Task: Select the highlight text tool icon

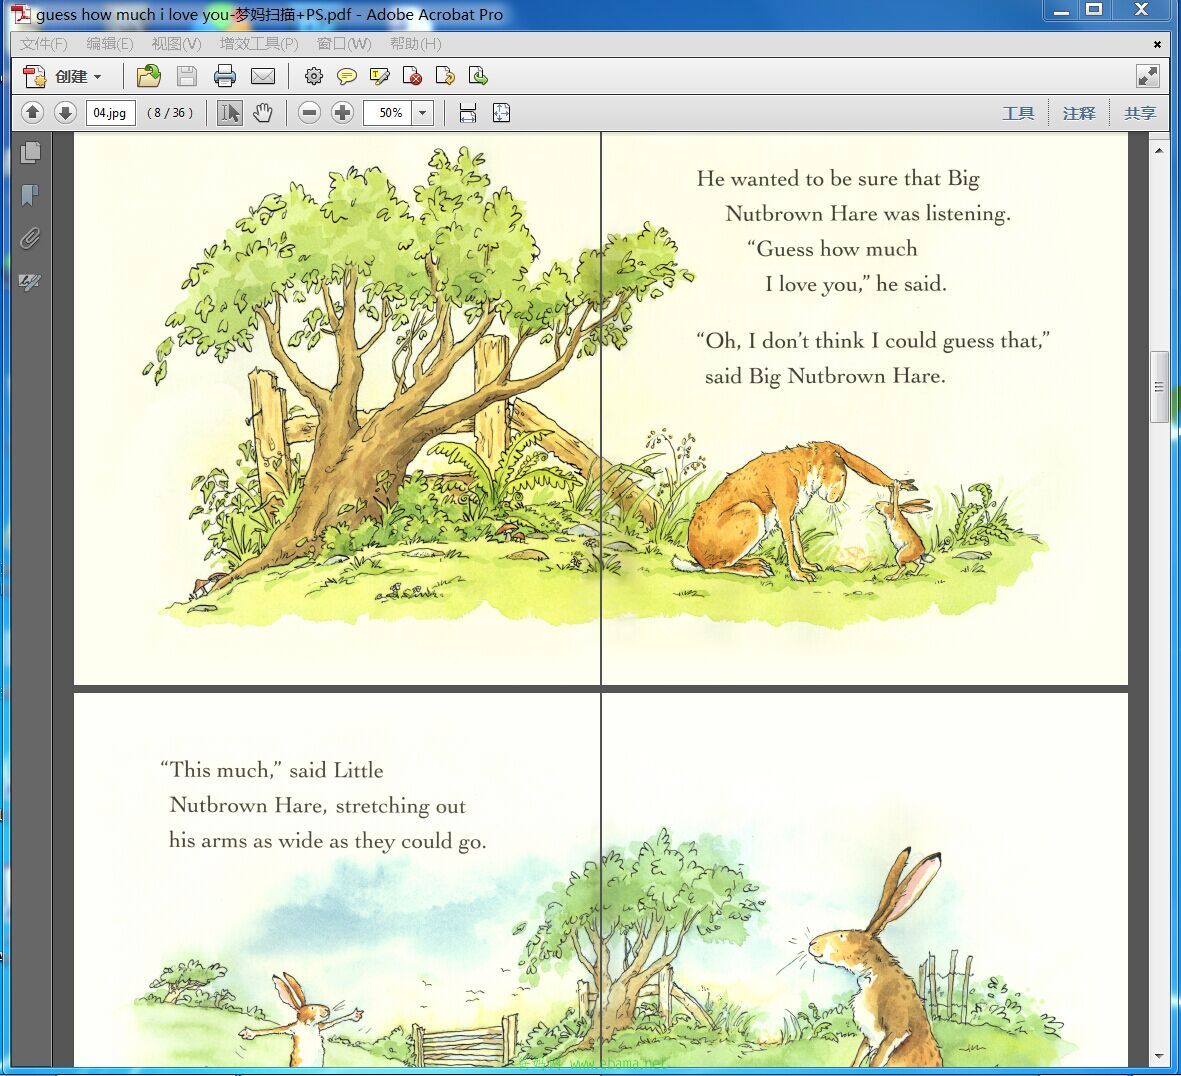Action: 380,76
